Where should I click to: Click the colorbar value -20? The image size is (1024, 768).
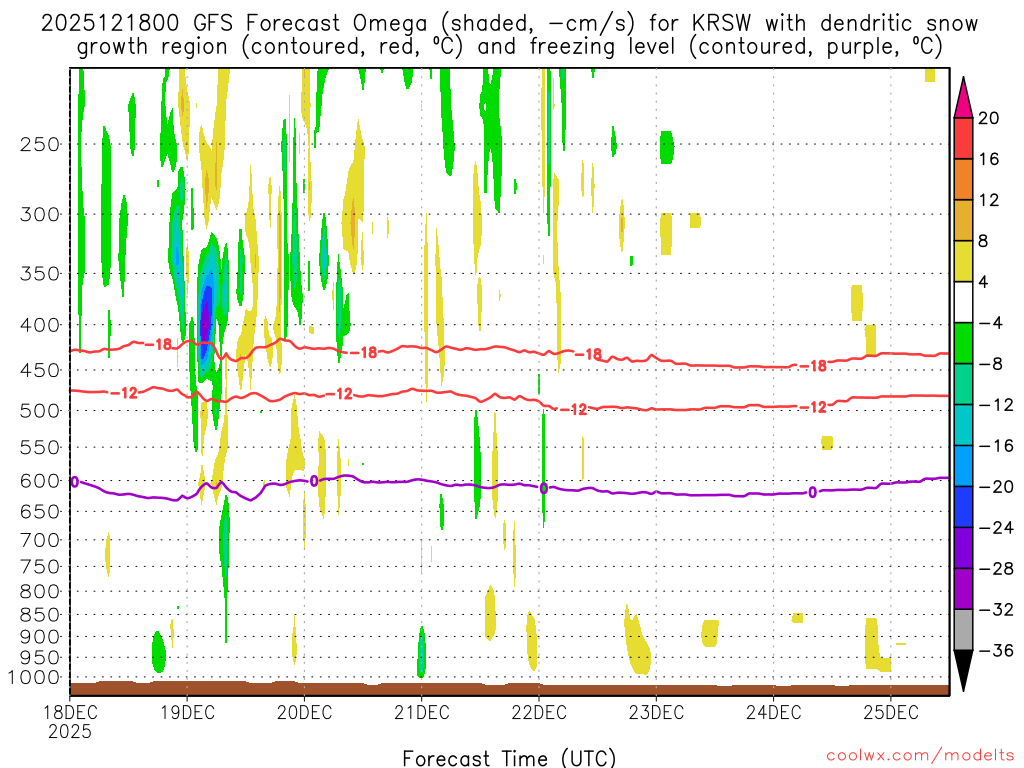pos(996,487)
